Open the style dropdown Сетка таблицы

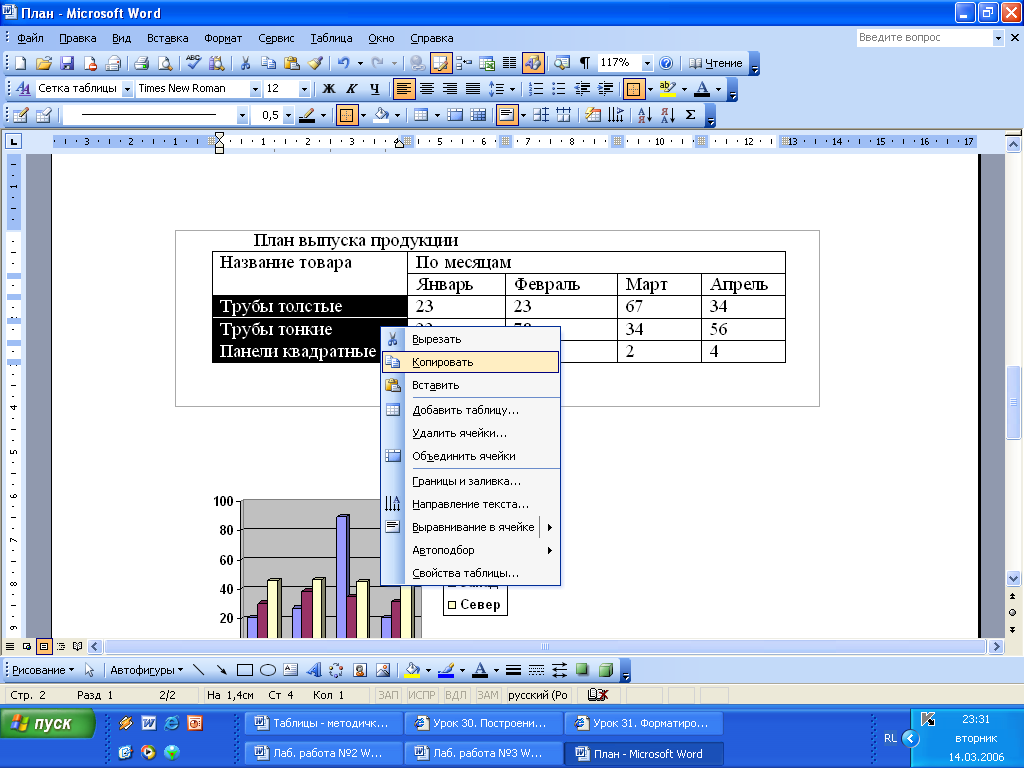click(127, 89)
